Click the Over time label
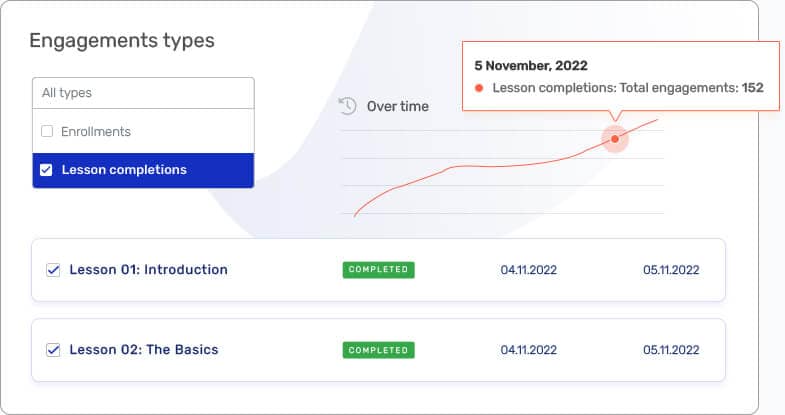The height and width of the screenshot is (415, 785). (397, 106)
